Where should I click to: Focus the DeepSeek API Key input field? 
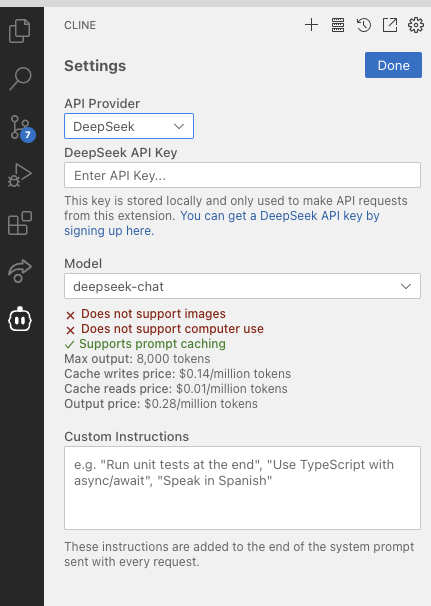coord(242,175)
